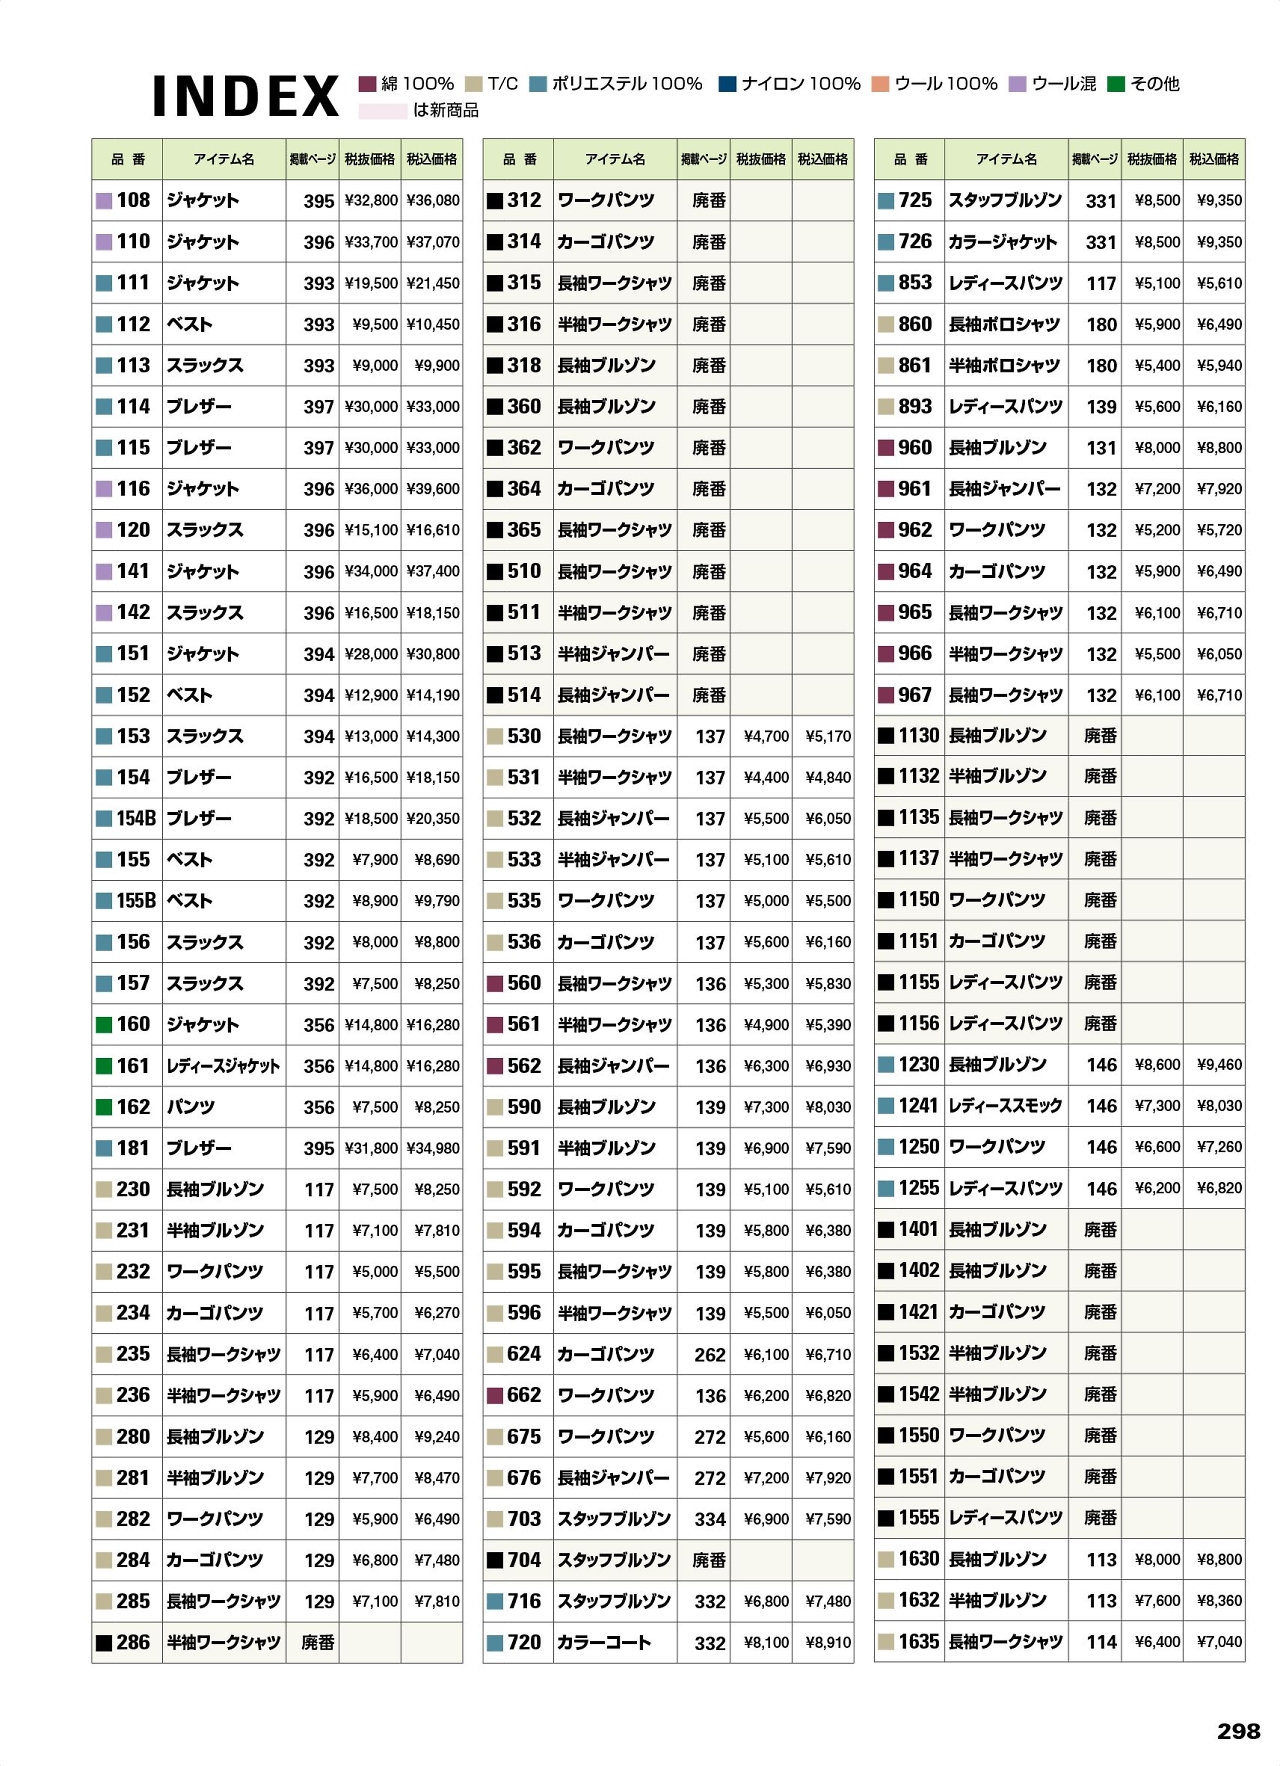Viewport: 1280px width, 1766px height.
Task: Click the purple swatch beside item 108
Action: click(x=104, y=201)
